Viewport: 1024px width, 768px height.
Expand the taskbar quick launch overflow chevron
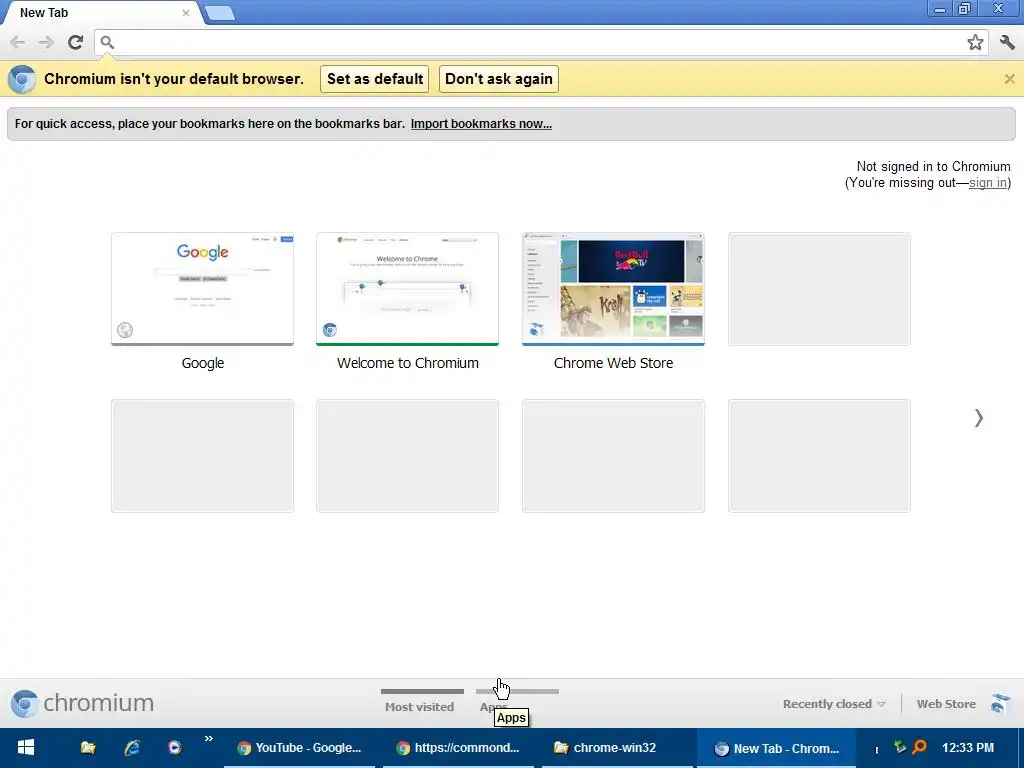[208, 739]
